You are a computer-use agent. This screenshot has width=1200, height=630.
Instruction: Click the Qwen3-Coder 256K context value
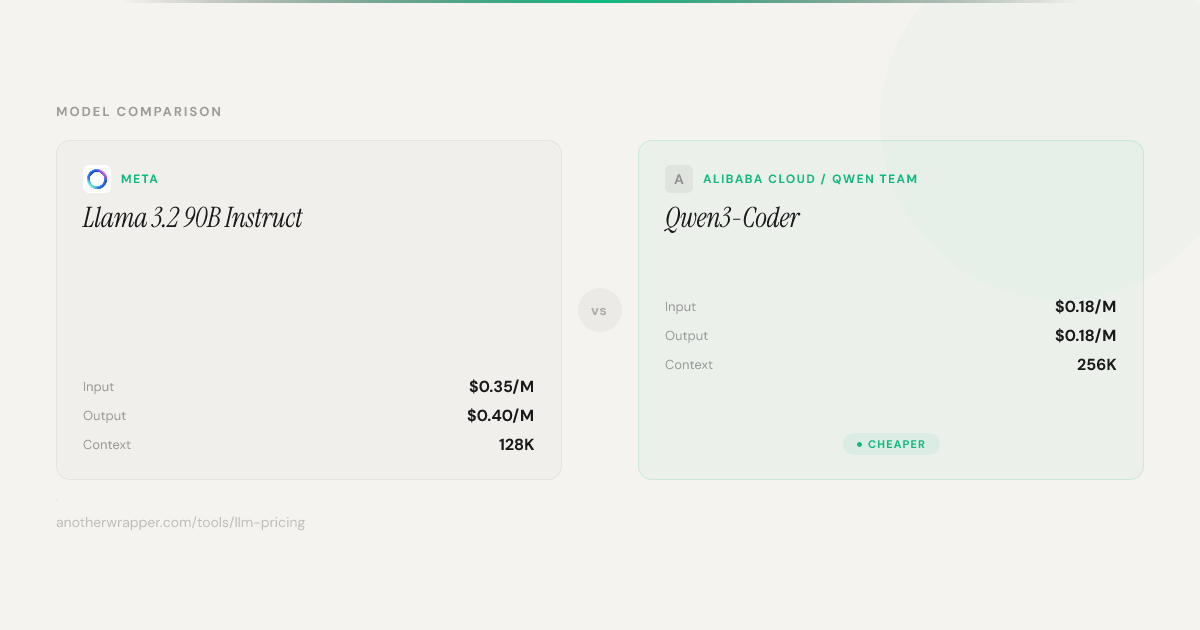[1096, 365]
